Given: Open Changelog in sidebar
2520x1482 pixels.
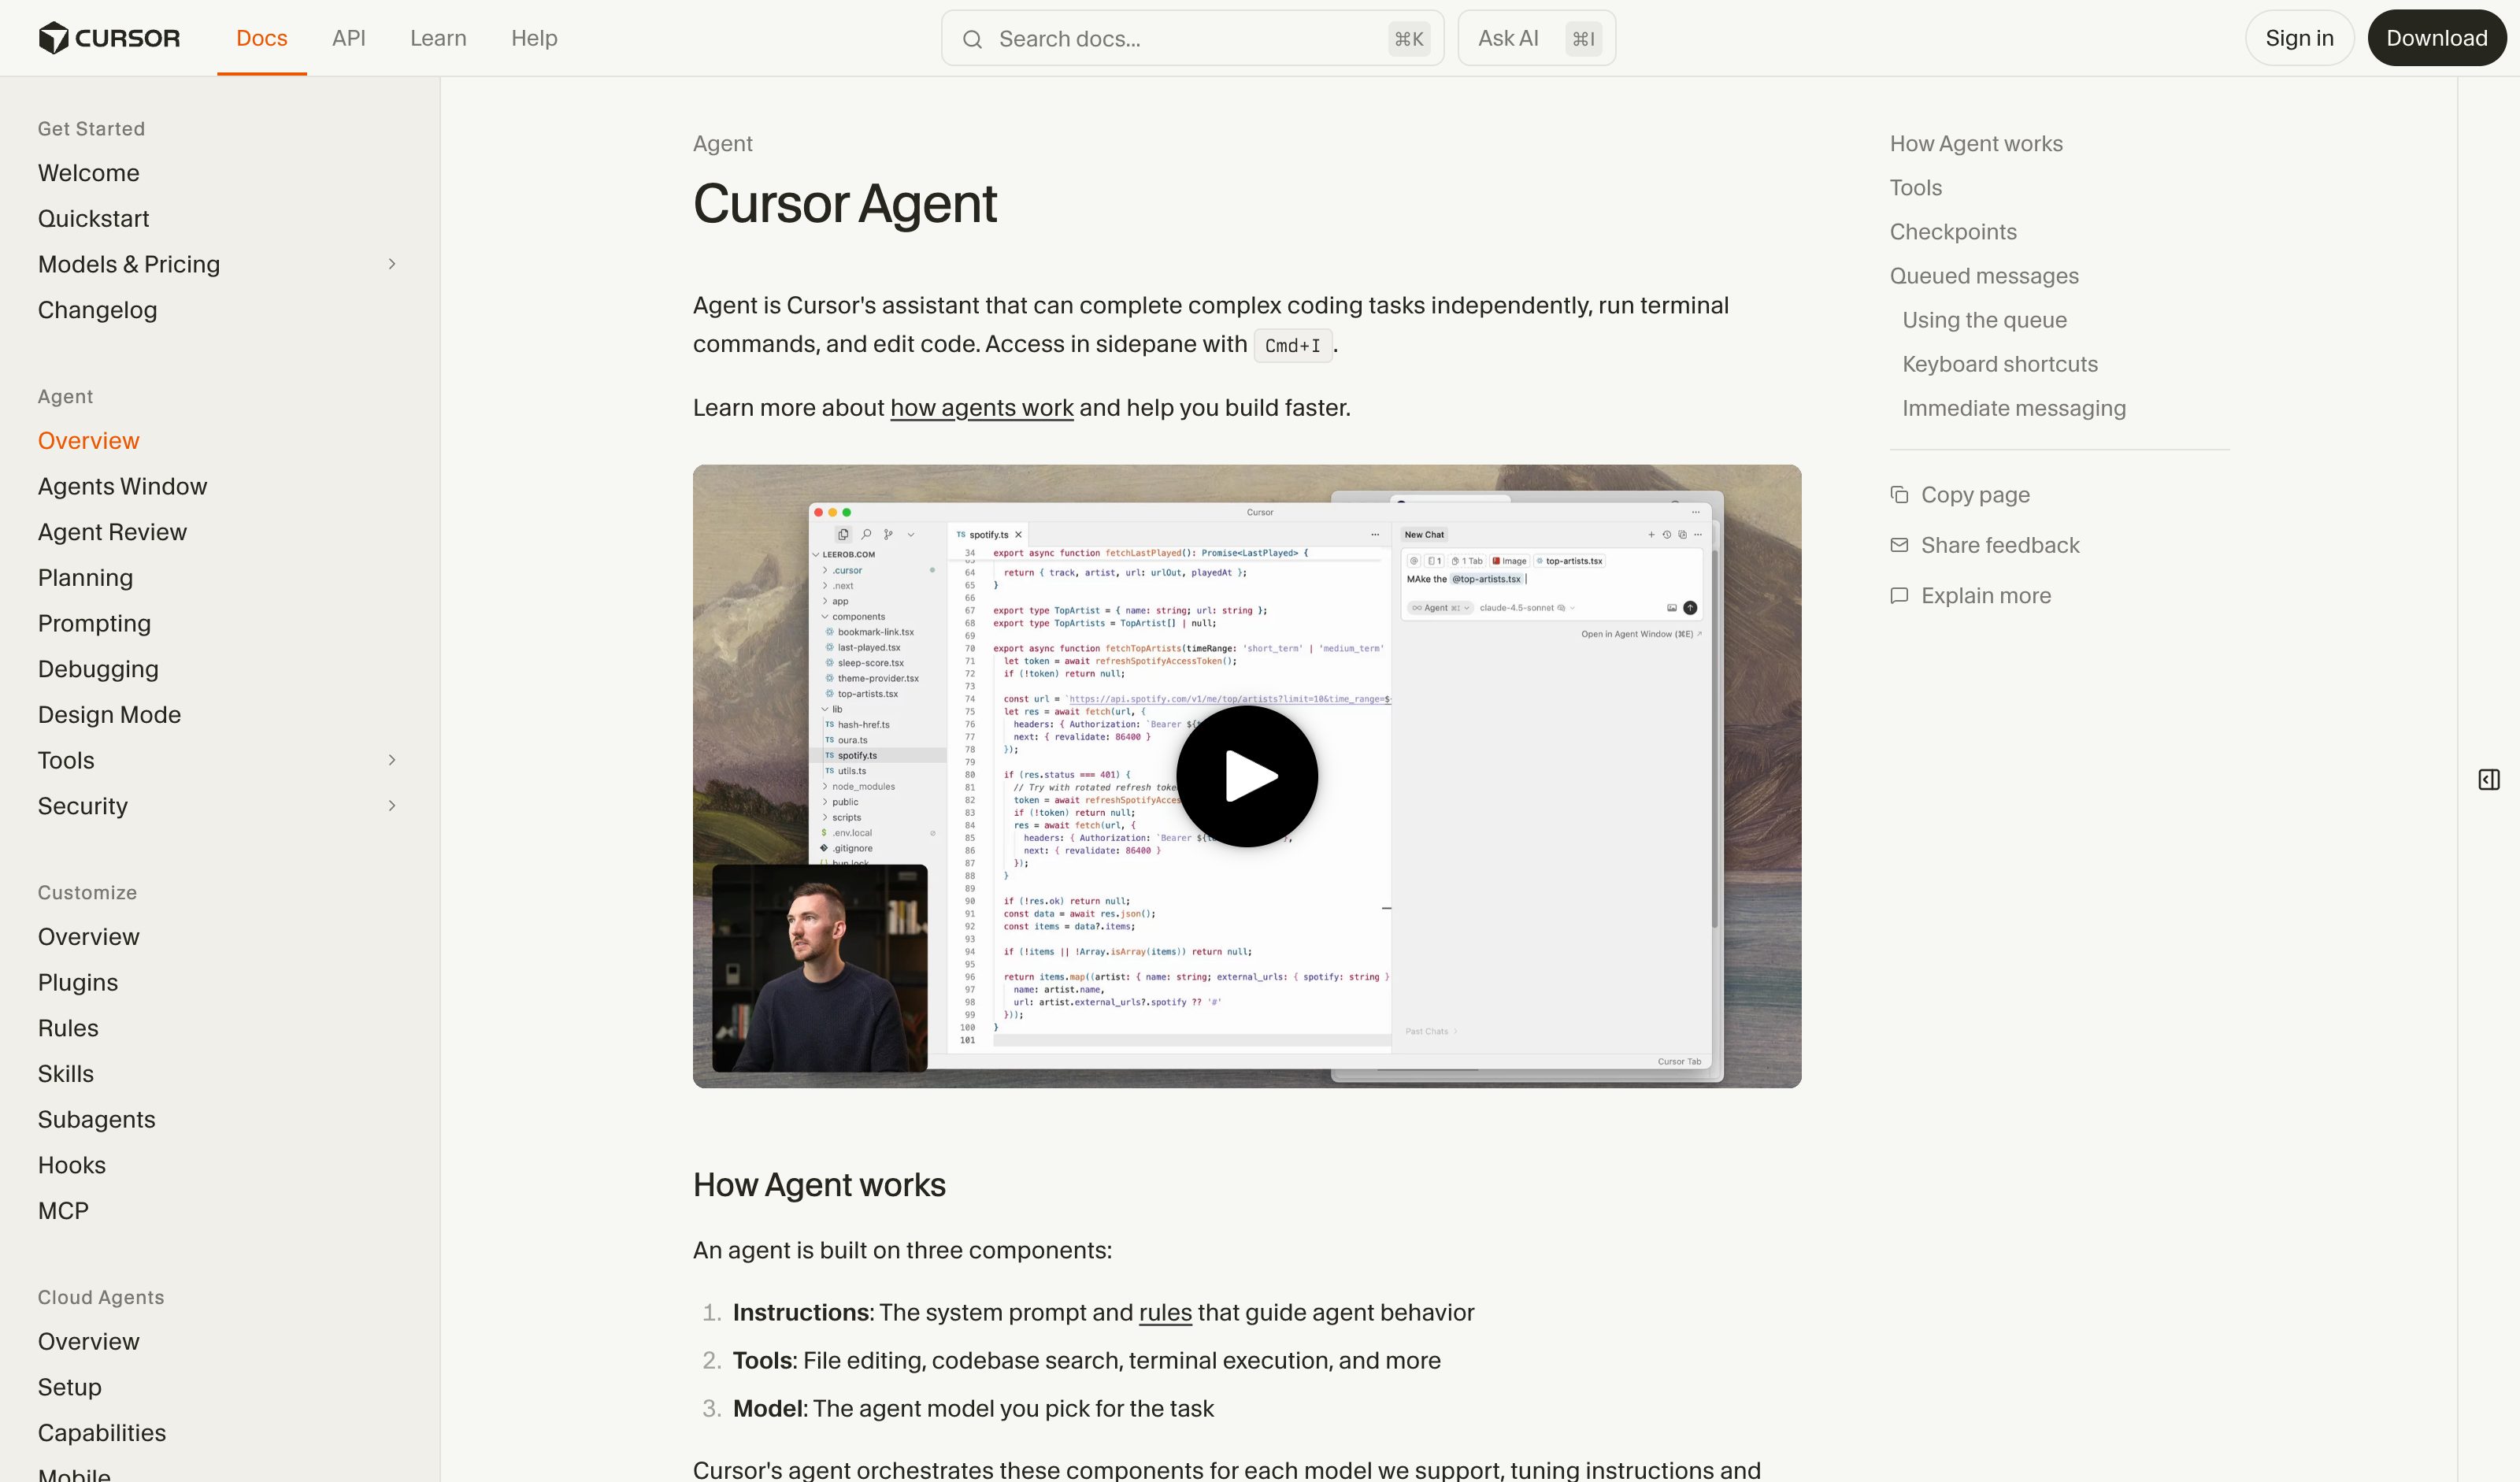Looking at the screenshot, I should tap(98, 310).
